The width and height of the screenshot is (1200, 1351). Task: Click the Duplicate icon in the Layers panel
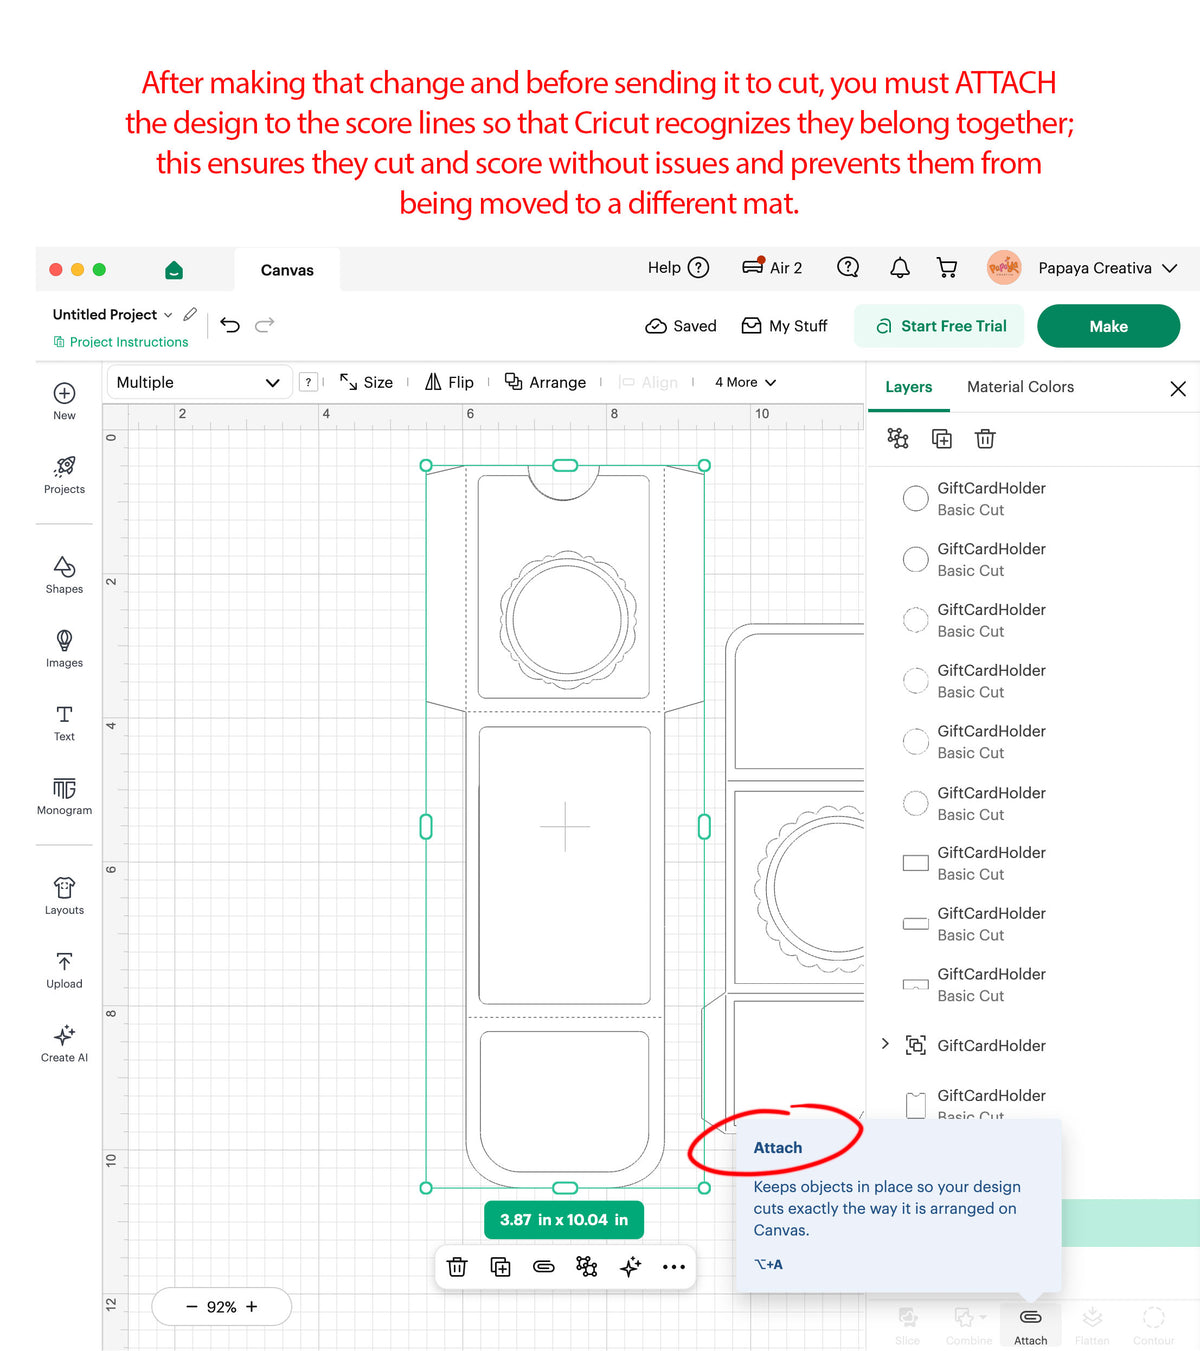point(942,438)
